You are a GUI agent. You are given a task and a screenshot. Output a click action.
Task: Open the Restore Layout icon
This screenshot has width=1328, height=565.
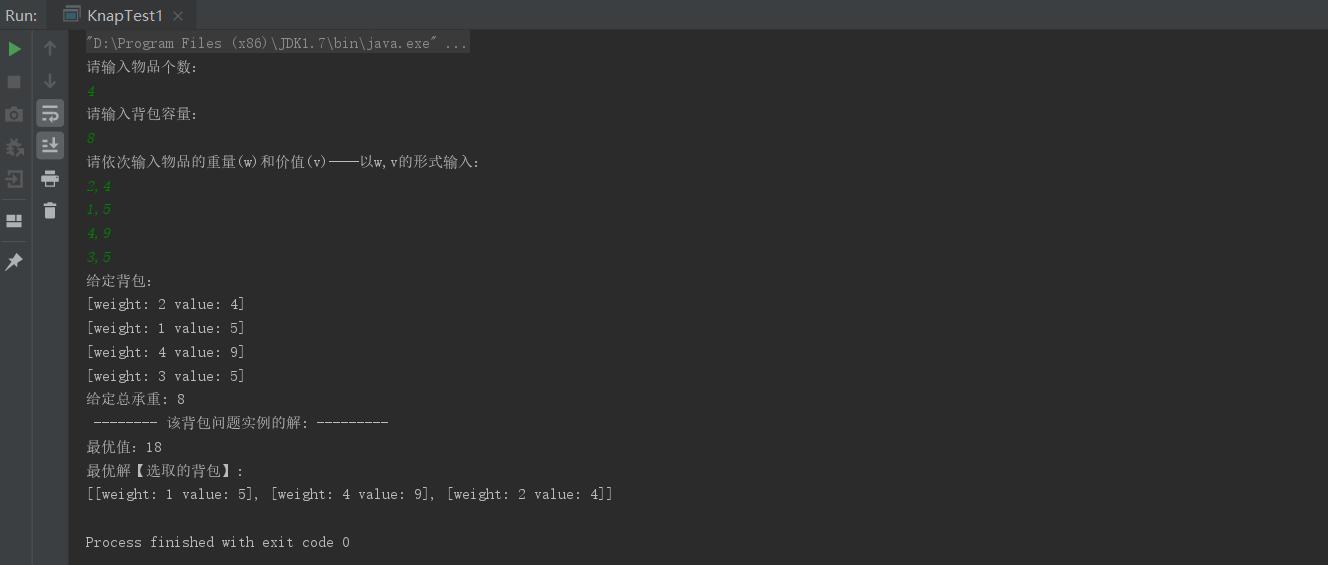(14, 221)
